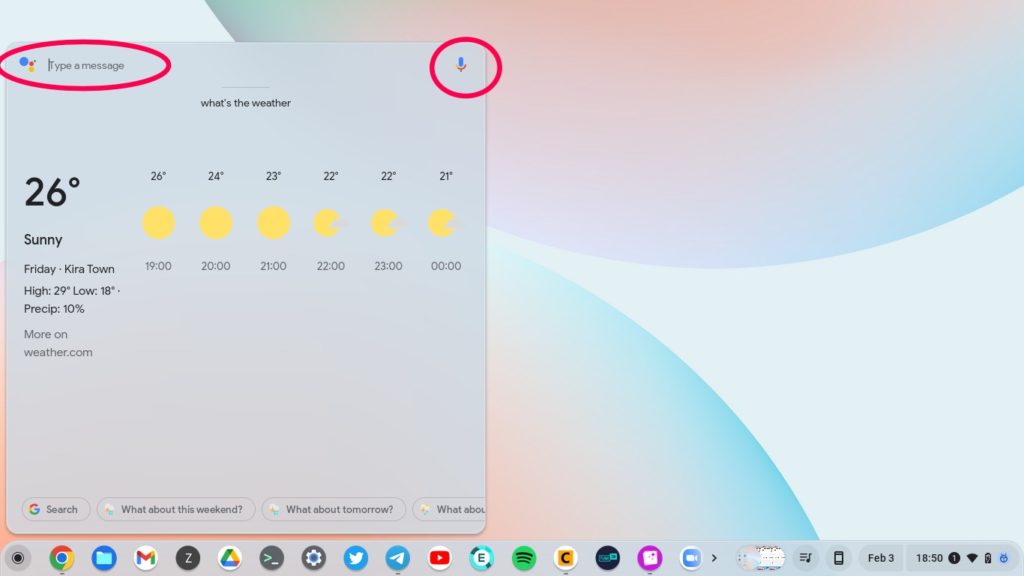Click the battery status icon

[x=988, y=558]
